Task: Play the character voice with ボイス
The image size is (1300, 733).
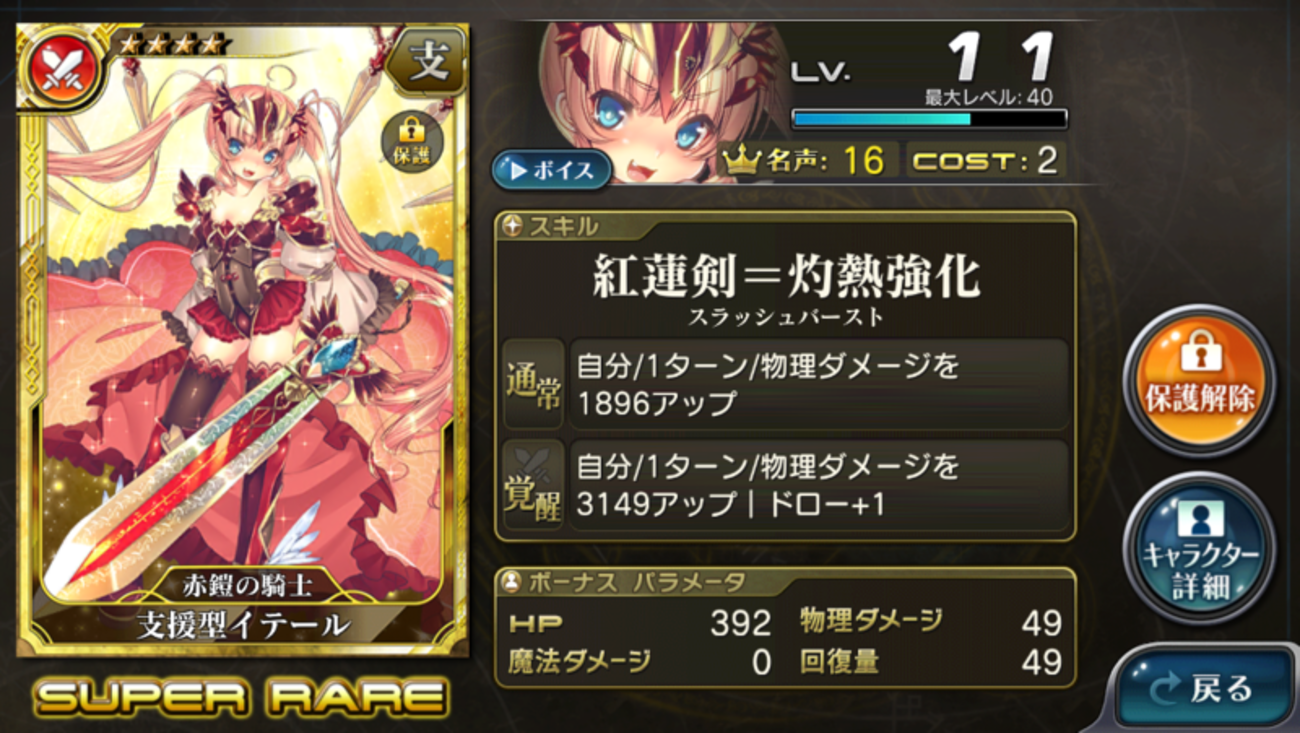Action: click(551, 170)
